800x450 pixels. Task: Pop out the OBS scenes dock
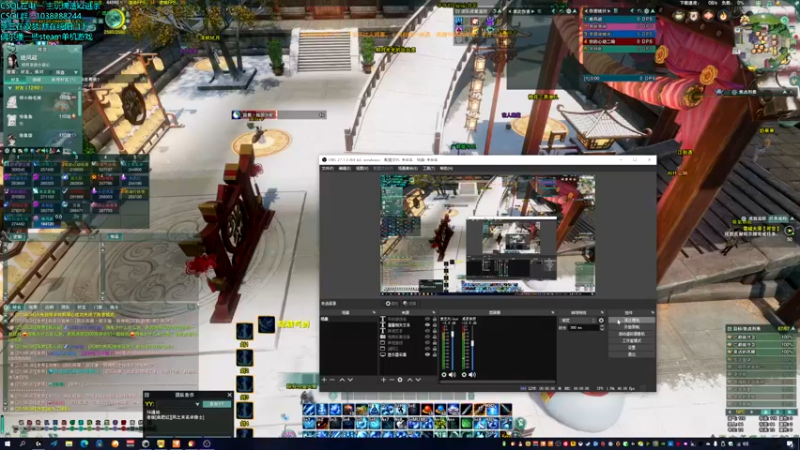point(374,312)
